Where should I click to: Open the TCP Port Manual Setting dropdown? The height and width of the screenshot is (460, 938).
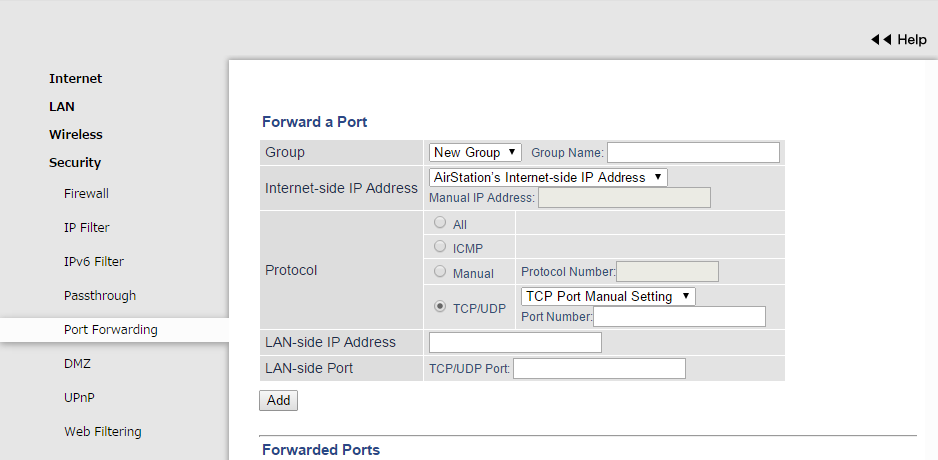pos(608,296)
